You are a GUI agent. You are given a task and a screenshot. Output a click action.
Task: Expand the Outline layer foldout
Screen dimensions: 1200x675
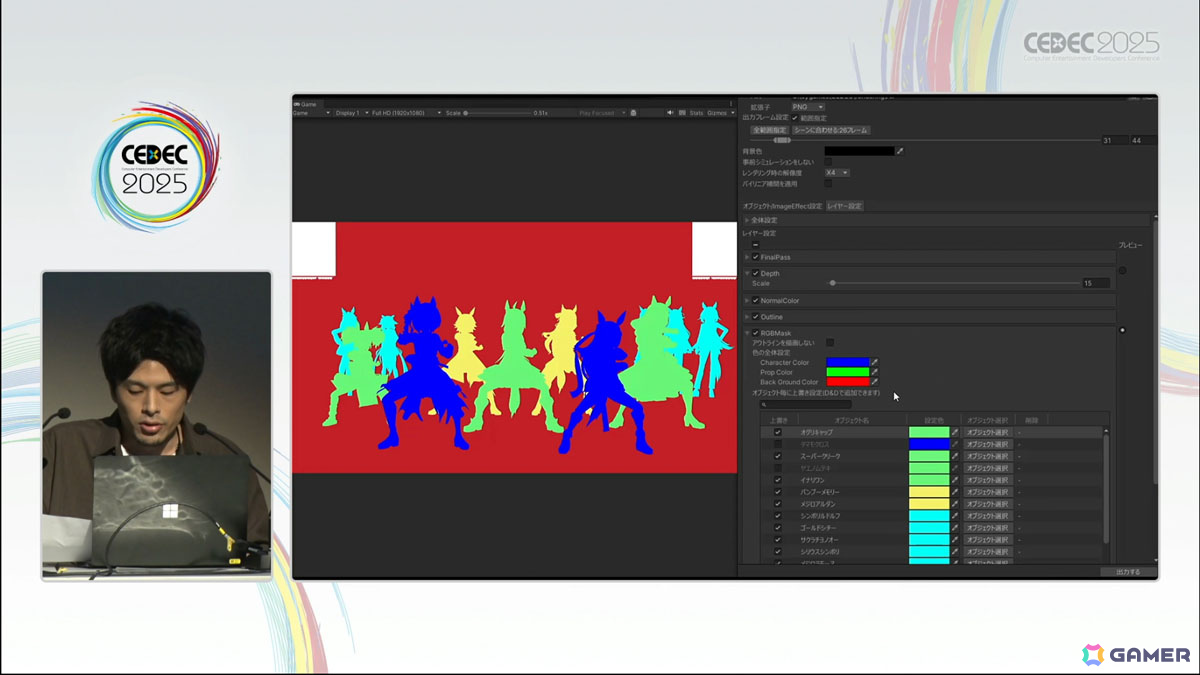click(747, 317)
